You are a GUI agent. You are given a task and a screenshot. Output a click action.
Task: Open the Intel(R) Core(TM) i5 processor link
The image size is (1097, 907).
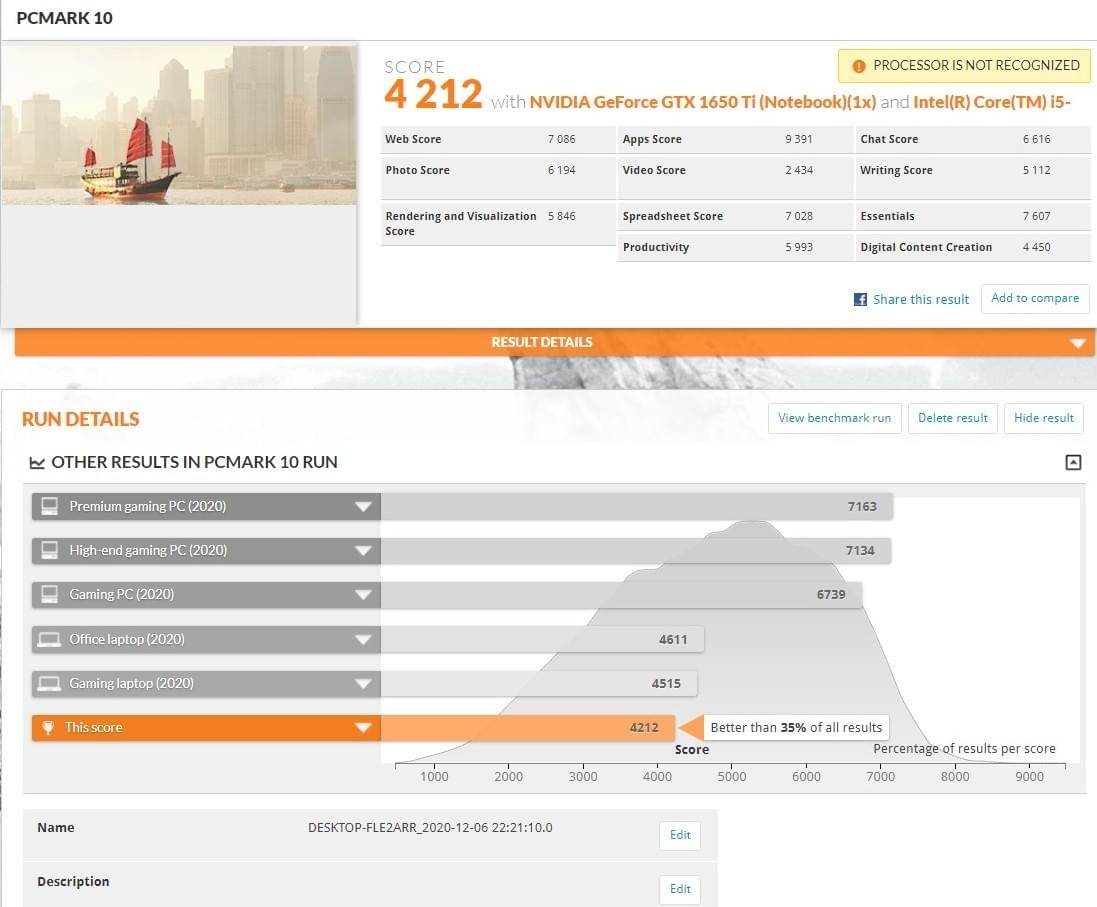click(x=991, y=102)
